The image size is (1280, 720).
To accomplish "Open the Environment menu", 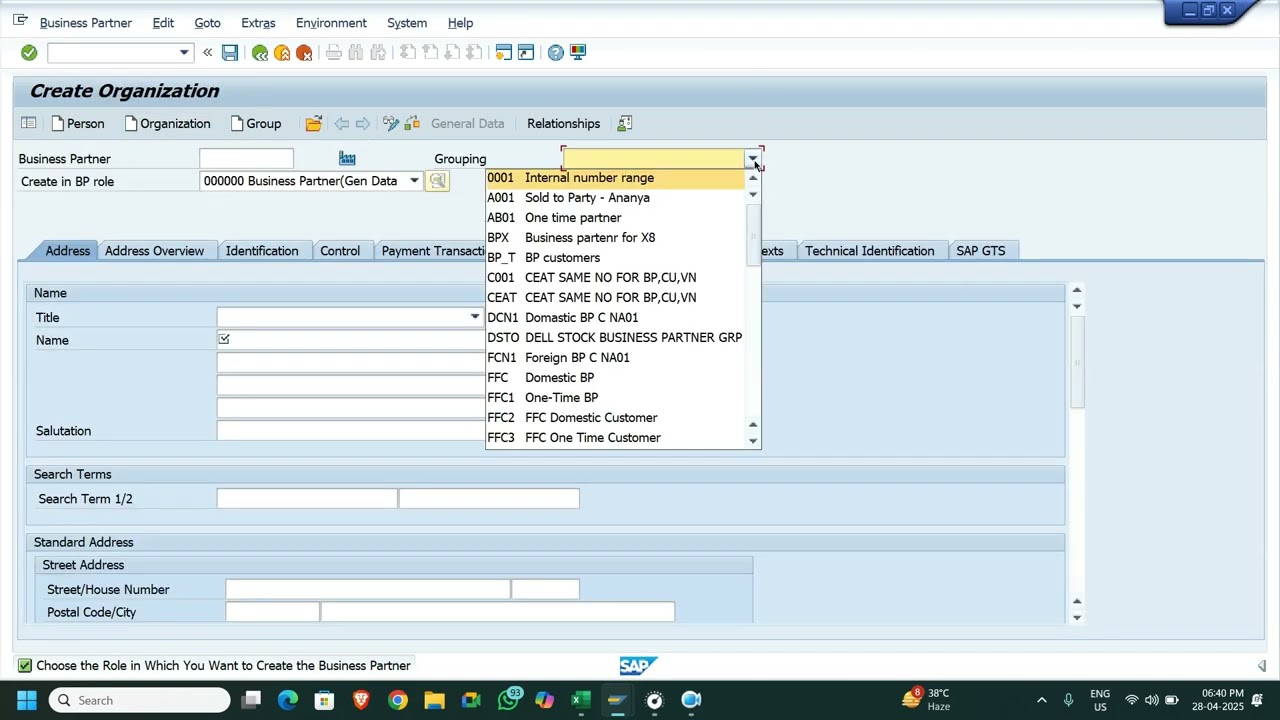I will coord(331,22).
